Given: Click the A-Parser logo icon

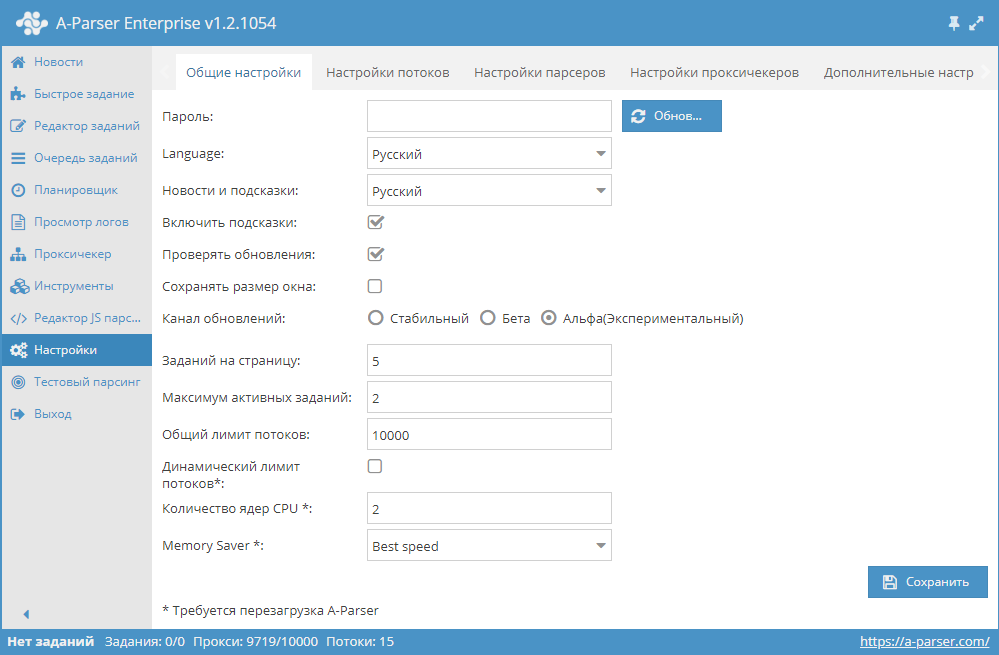Looking at the screenshot, I should click(32, 24).
